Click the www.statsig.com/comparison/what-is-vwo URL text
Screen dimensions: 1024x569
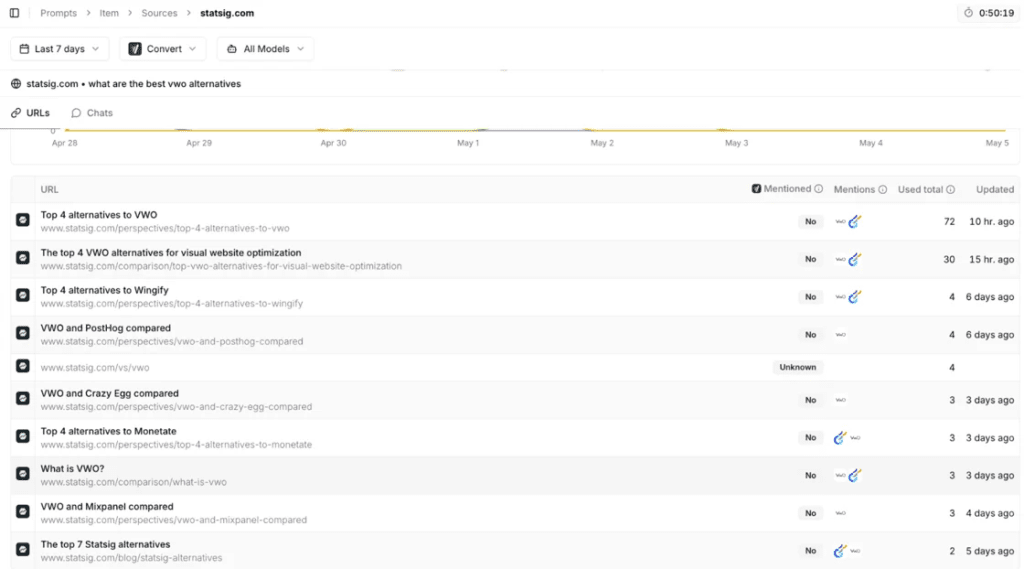point(133,482)
